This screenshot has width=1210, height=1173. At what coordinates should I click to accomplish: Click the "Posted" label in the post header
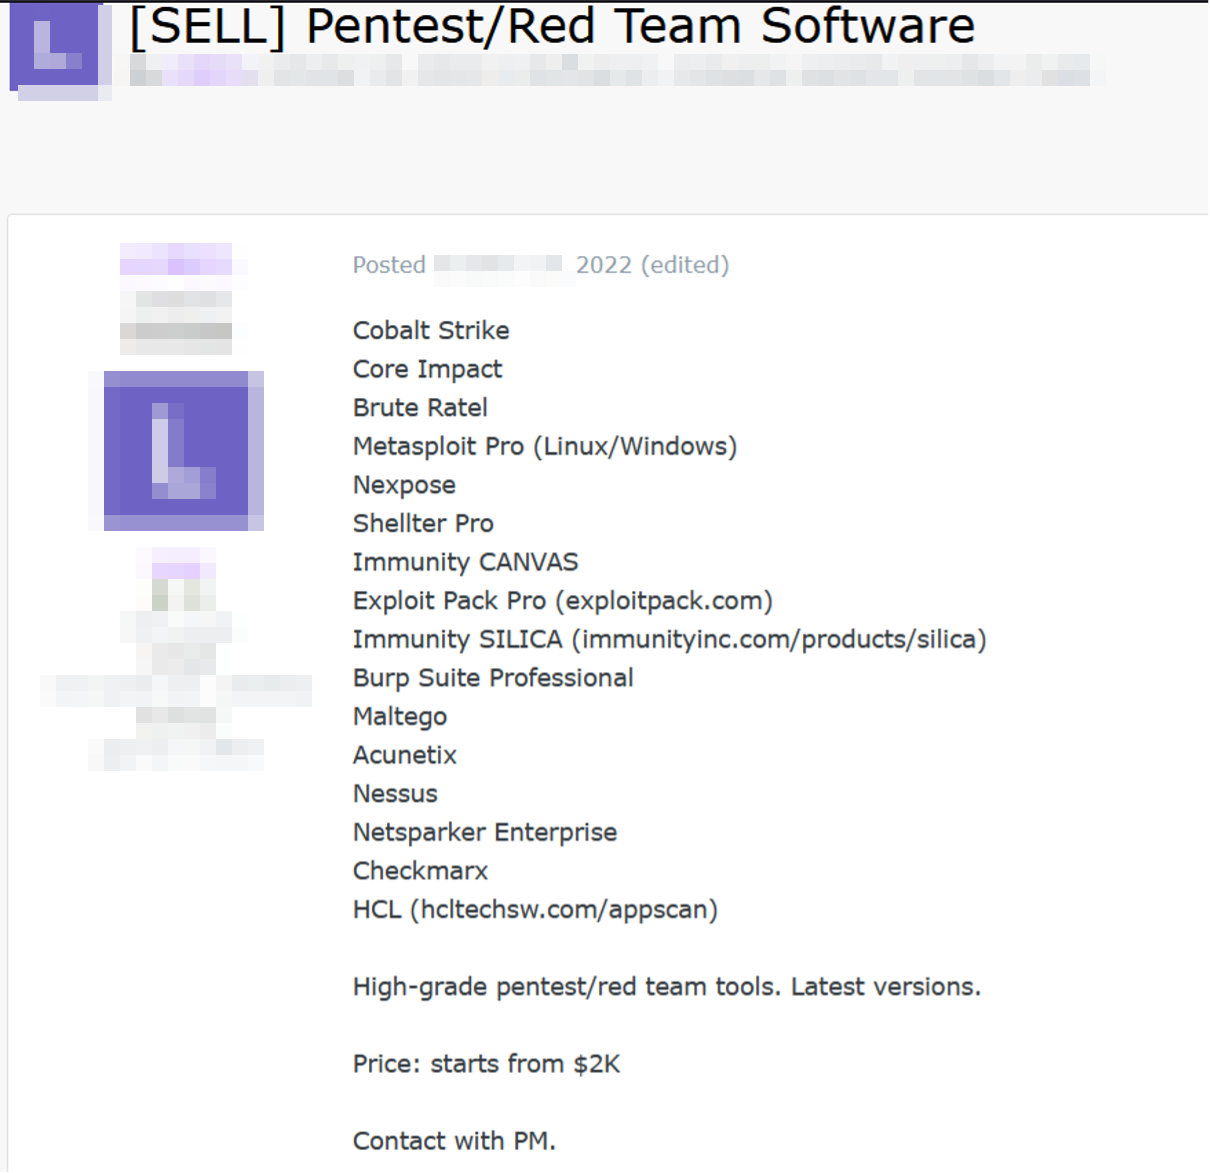click(389, 265)
